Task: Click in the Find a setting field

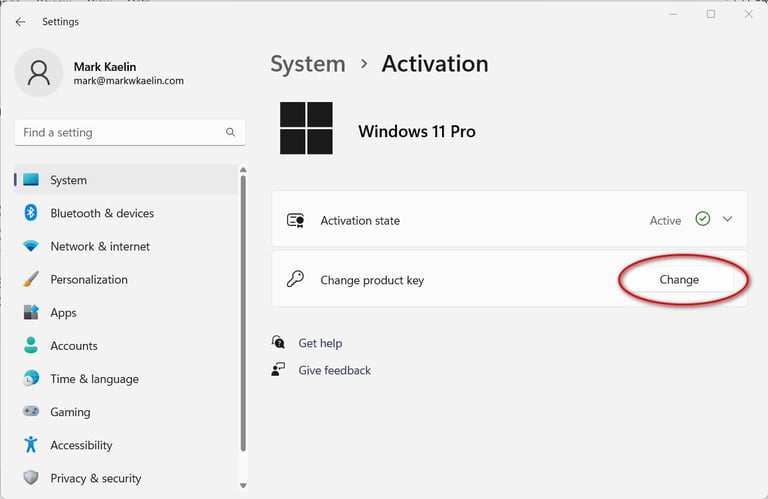Action: pos(118,132)
